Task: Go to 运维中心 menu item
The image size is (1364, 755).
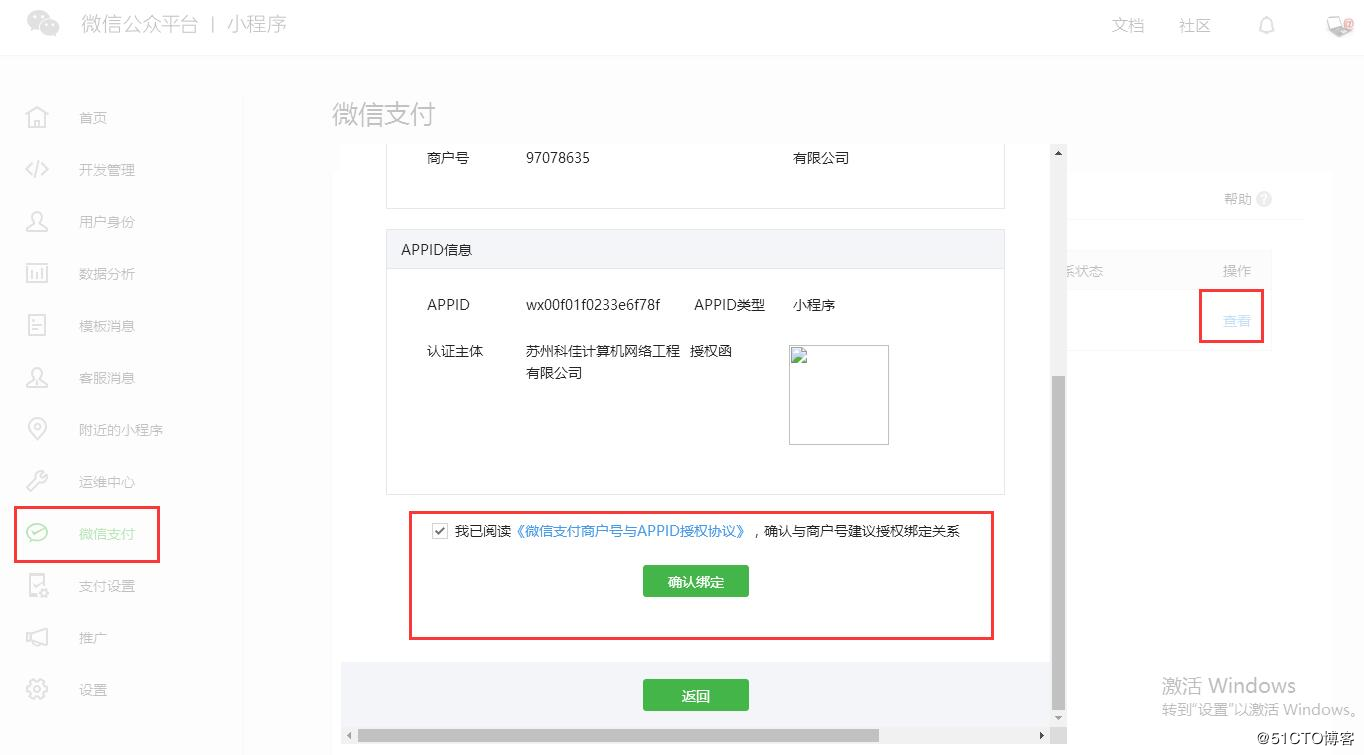Action: [107, 482]
